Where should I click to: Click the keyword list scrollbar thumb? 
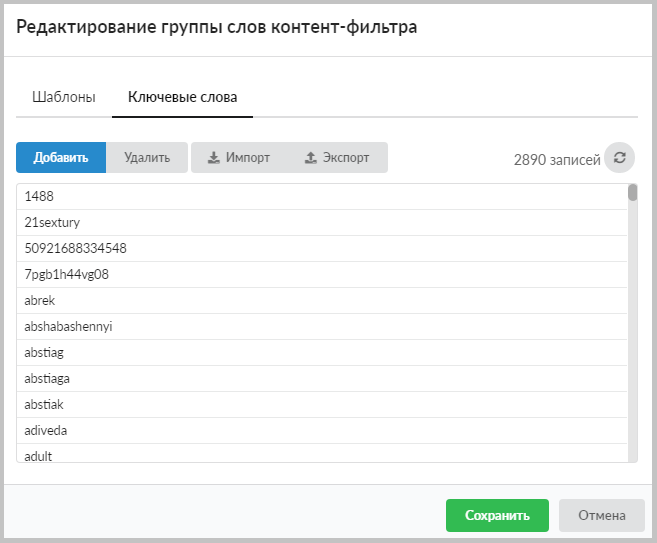click(633, 193)
